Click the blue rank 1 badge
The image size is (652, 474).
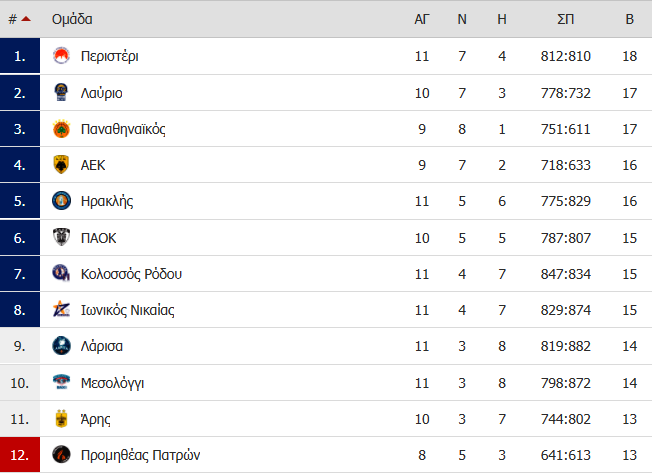20,56
